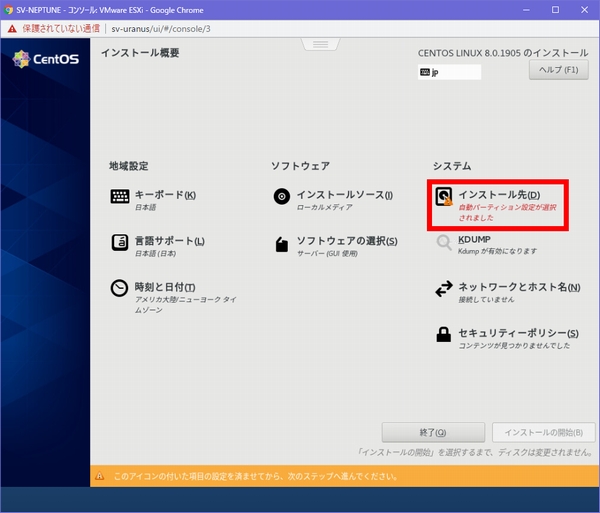Select the installation destination disk icon
Screen dimensions: 600x513
(444, 196)
